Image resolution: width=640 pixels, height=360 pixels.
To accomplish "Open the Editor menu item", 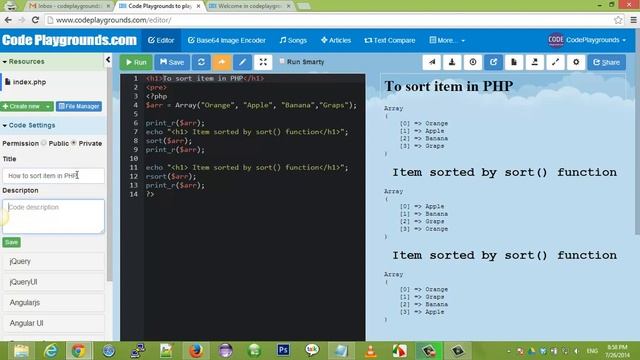I will 161,40.
